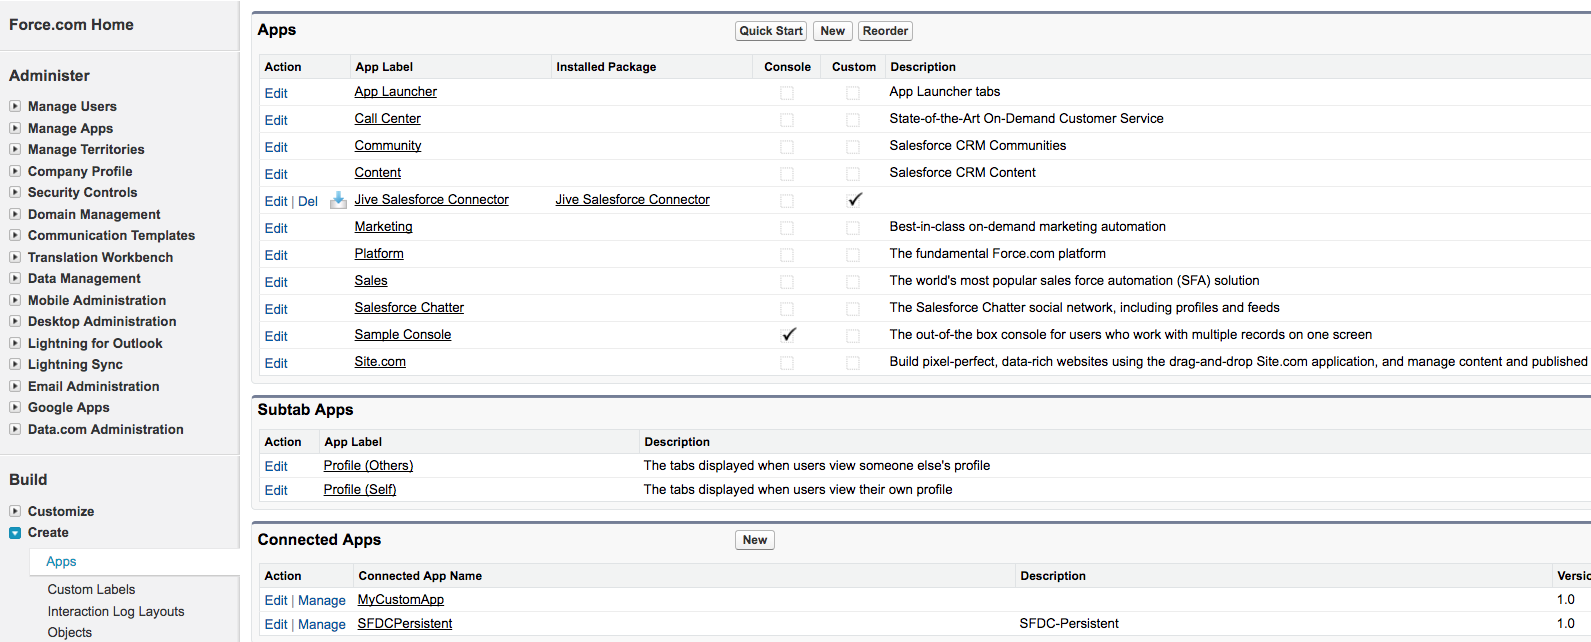Open Lightning Sync menu item

(x=75, y=364)
